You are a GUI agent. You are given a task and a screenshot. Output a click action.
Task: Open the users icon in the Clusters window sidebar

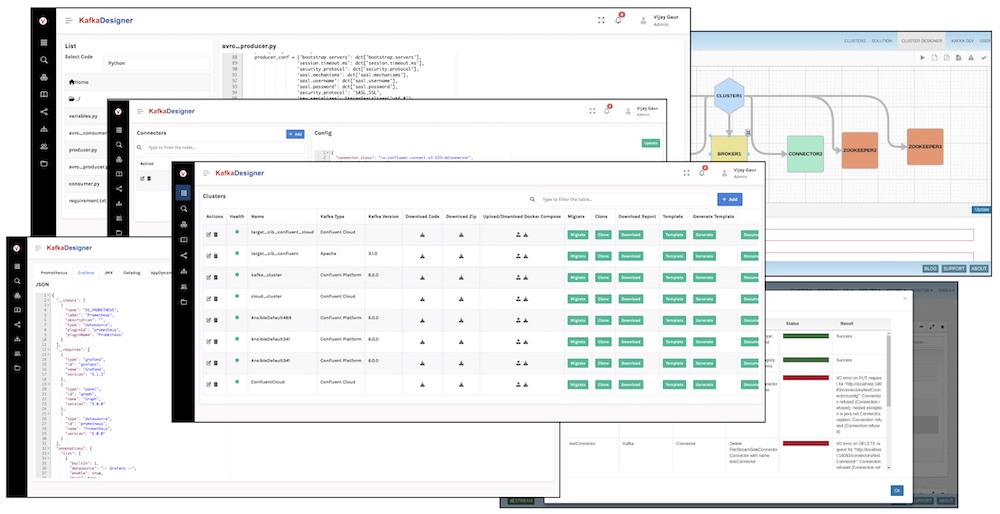(x=184, y=286)
